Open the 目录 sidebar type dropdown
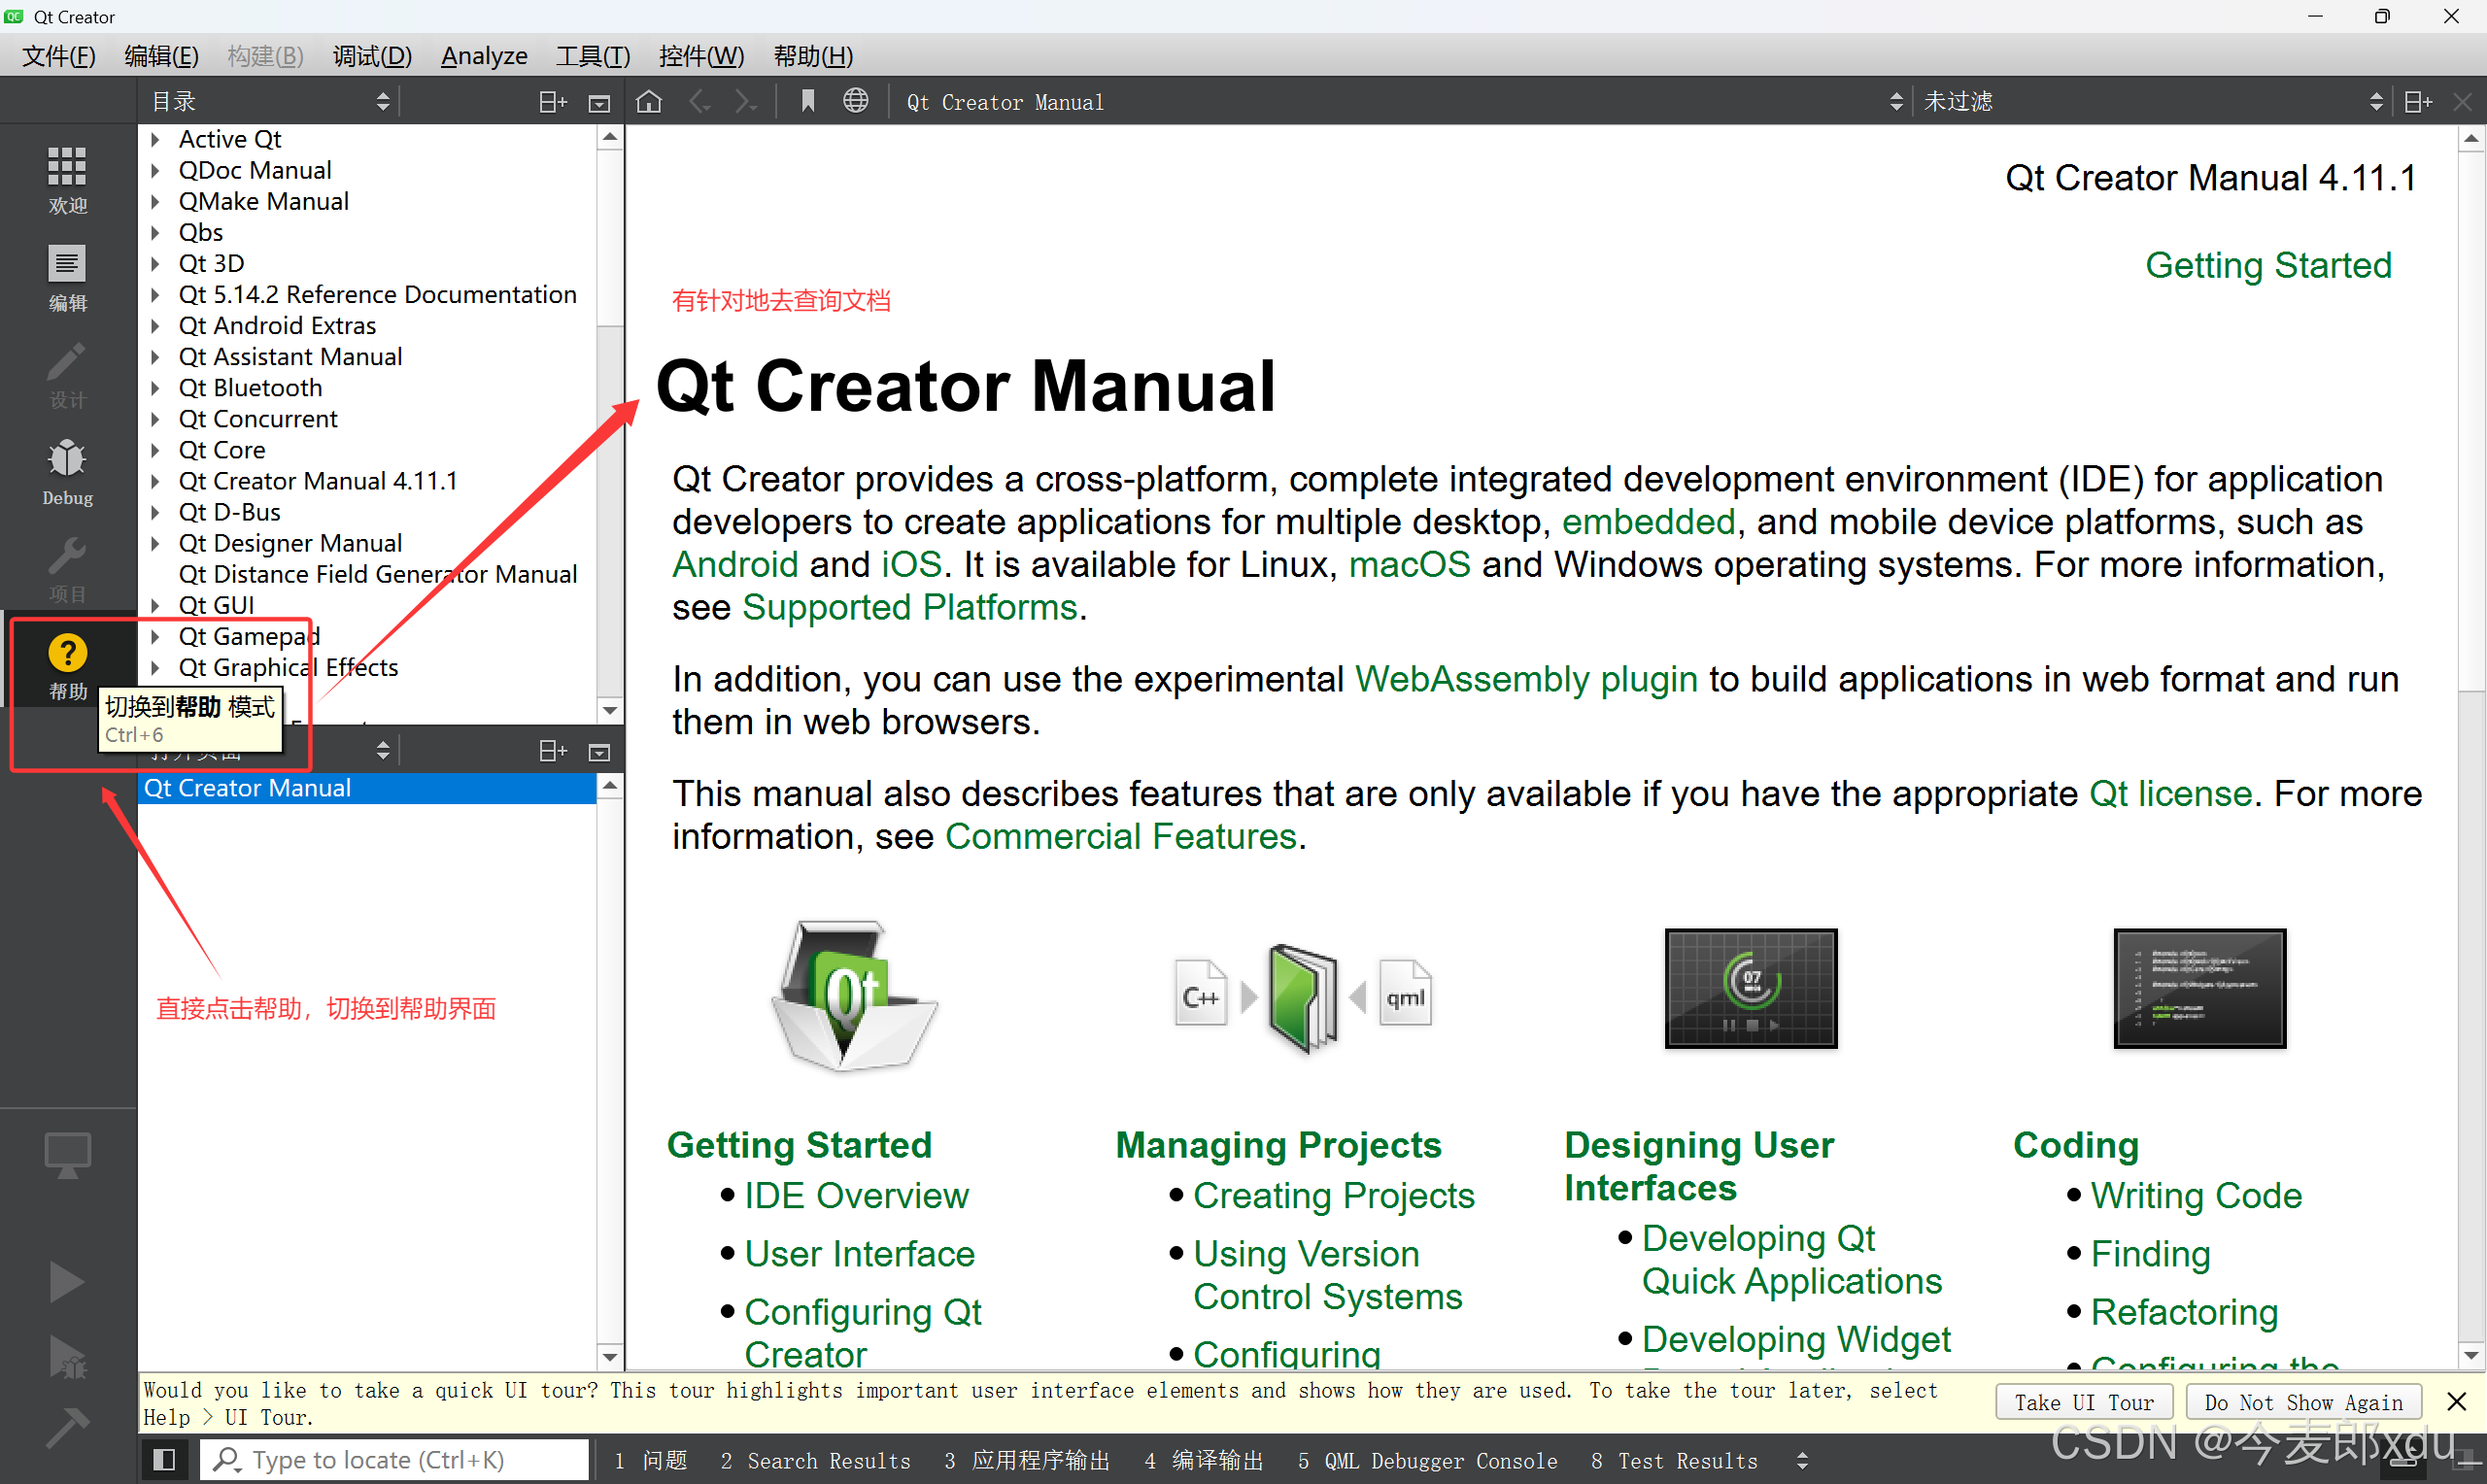The width and height of the screenshot is (2487, 1484). tap(270, 101)
